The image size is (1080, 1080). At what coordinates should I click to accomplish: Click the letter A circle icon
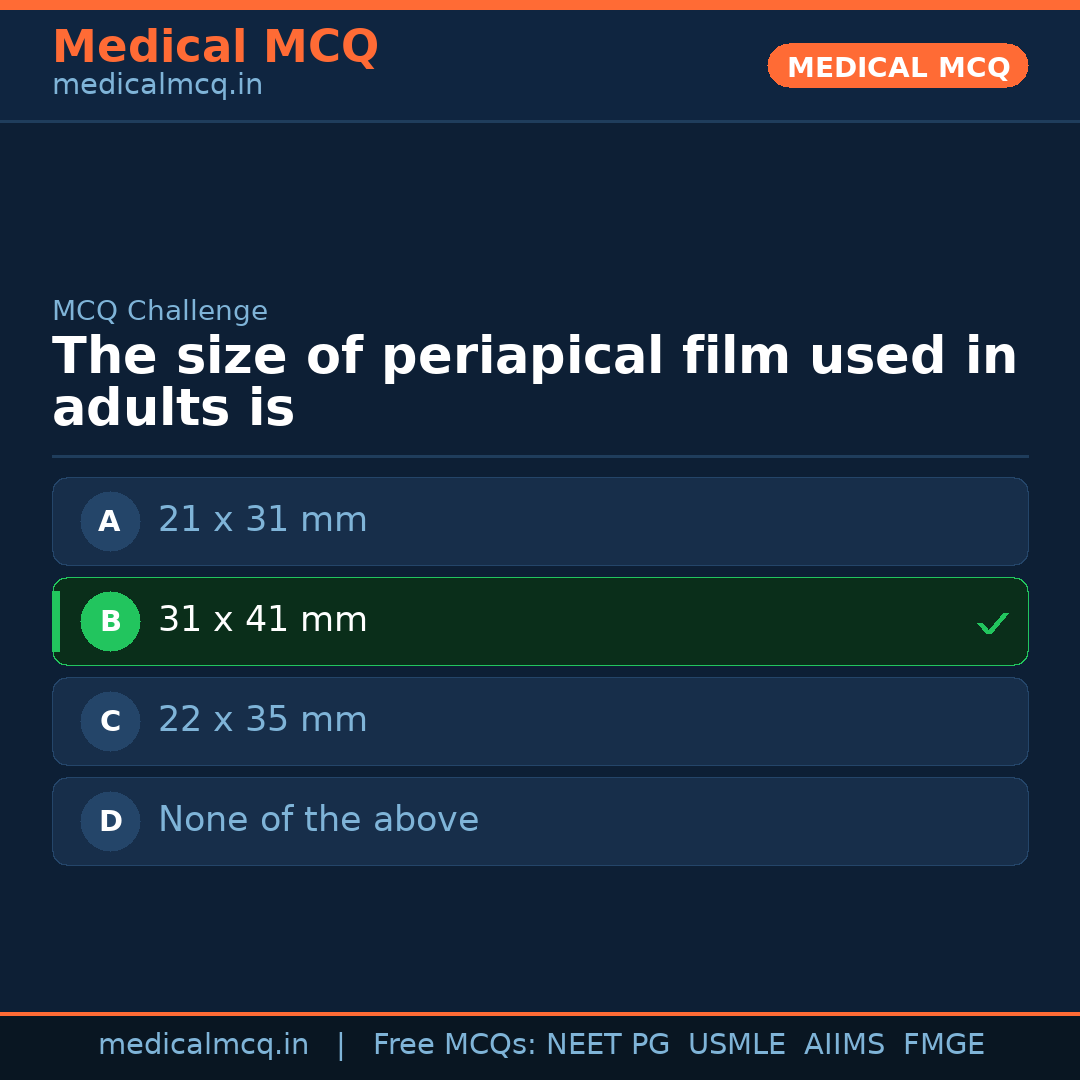click(x=110, y=521)
